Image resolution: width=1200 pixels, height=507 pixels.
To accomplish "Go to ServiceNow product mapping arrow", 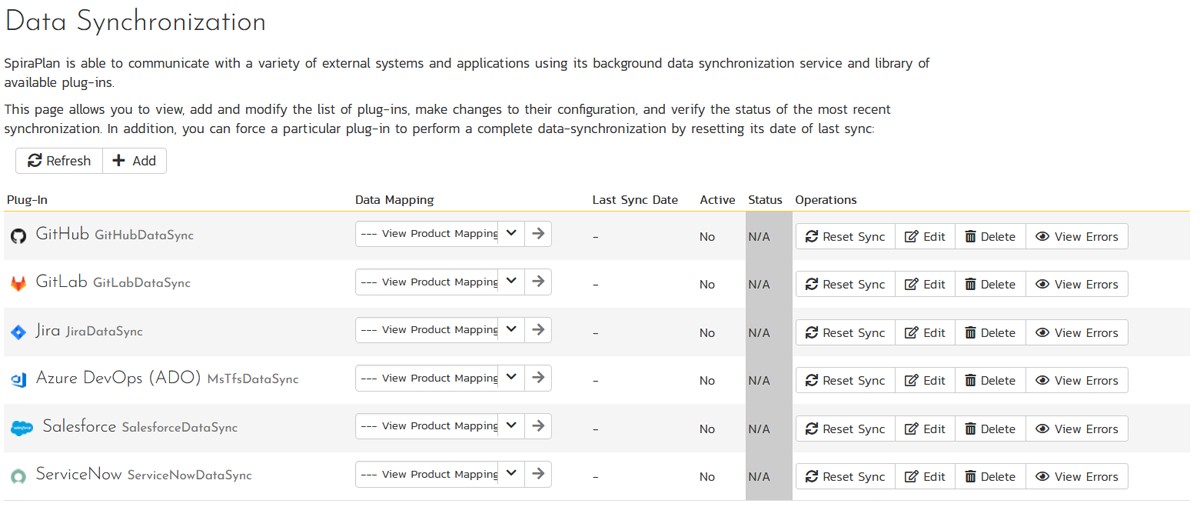I will (x=538, y=473).
